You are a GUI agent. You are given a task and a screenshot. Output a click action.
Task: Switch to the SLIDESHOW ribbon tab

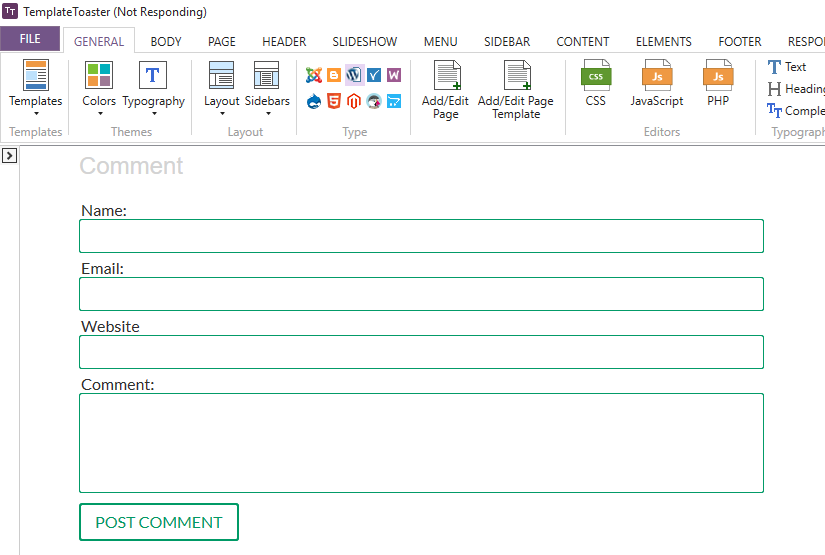(x=365, y=42)
